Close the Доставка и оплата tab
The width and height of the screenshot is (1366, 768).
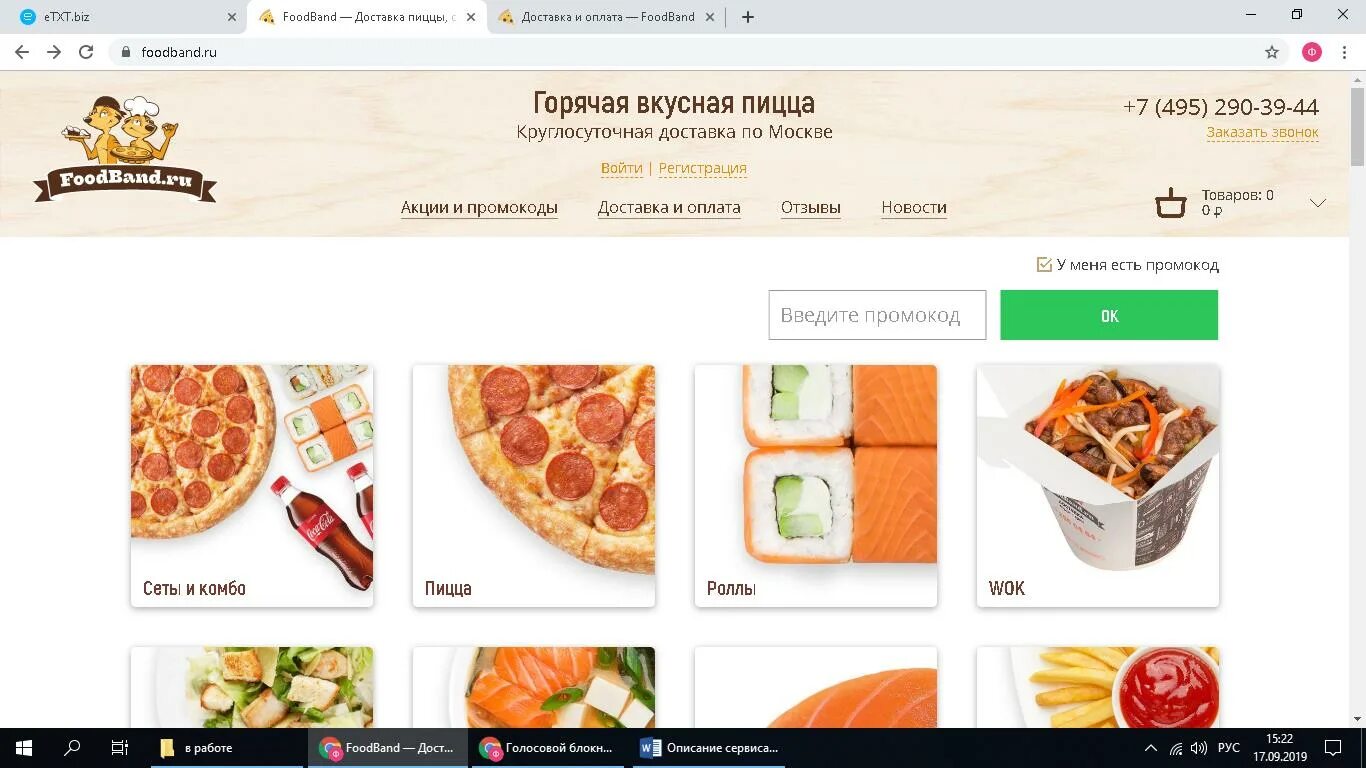pyautogui.click(x=709, y=17)
